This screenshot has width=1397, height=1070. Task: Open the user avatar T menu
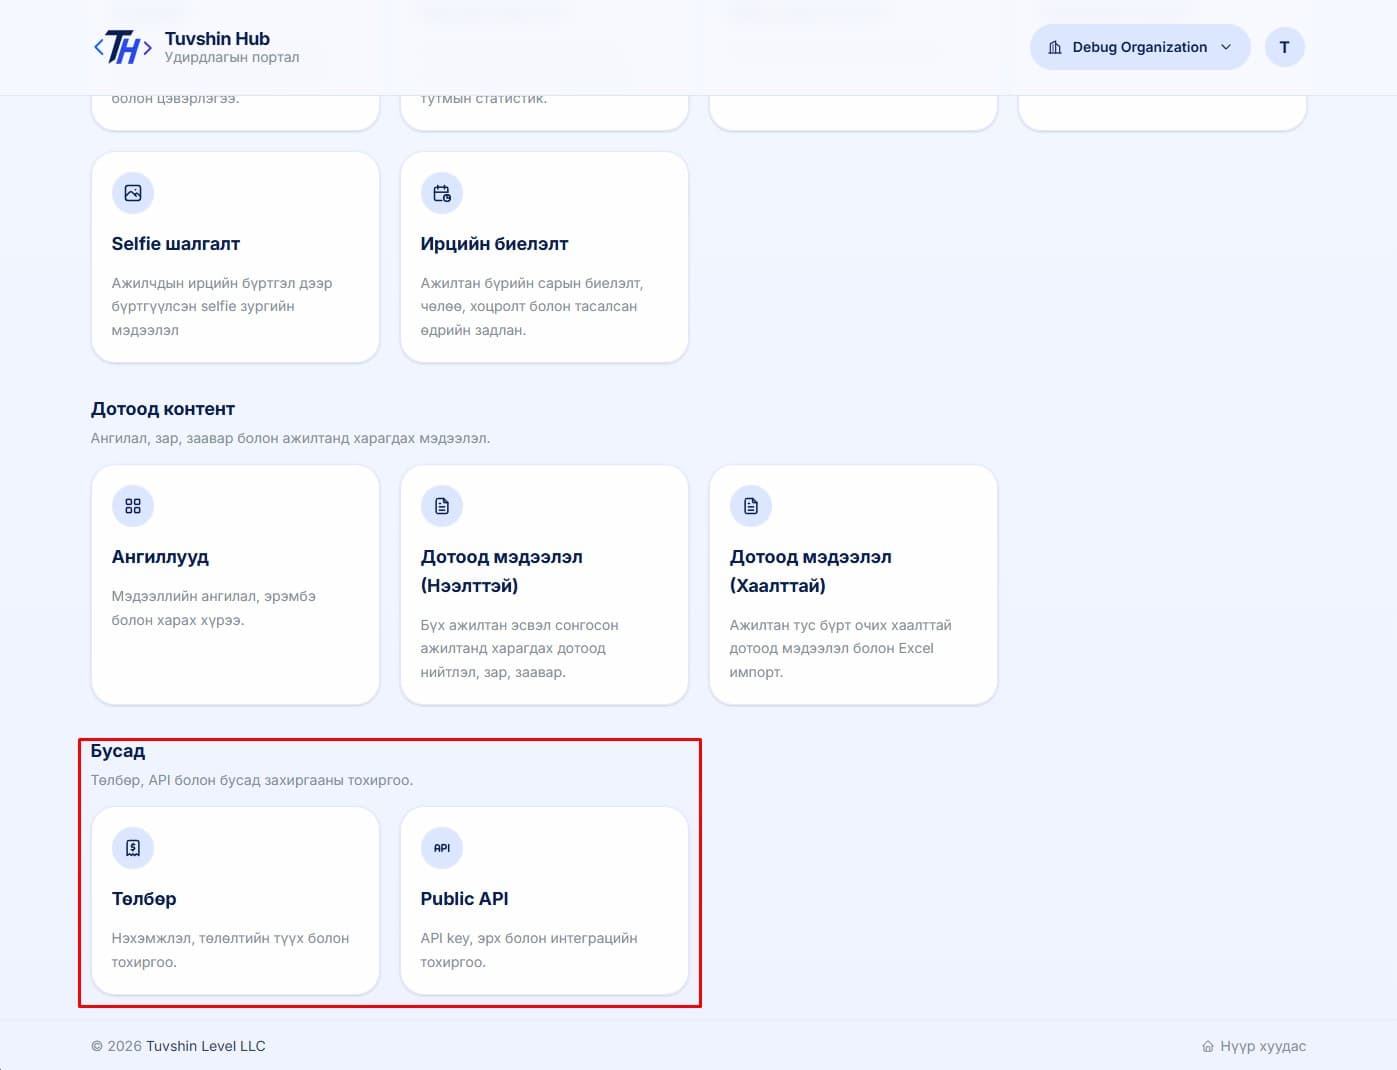pos(1285,47)
